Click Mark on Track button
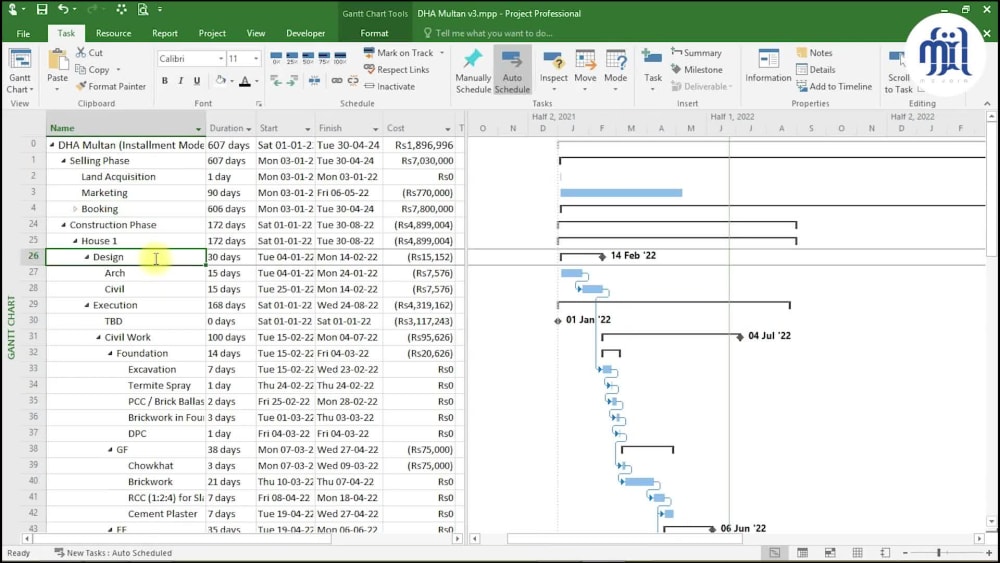This screenshot has height=563, width=1000. click(x=399, y=52)
